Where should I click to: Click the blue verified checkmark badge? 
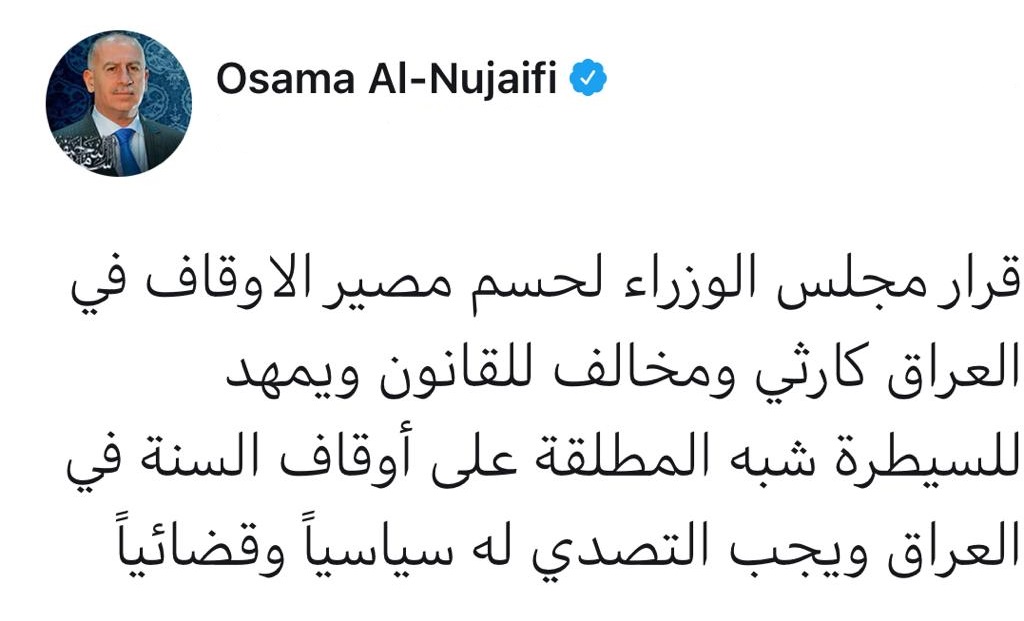[588, 78]
